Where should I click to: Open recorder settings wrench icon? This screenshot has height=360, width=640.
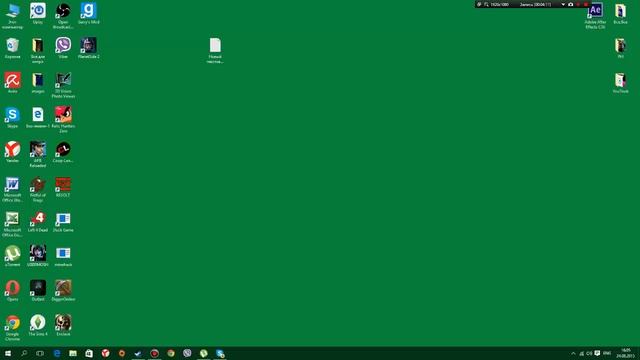(x=479, y=4)
